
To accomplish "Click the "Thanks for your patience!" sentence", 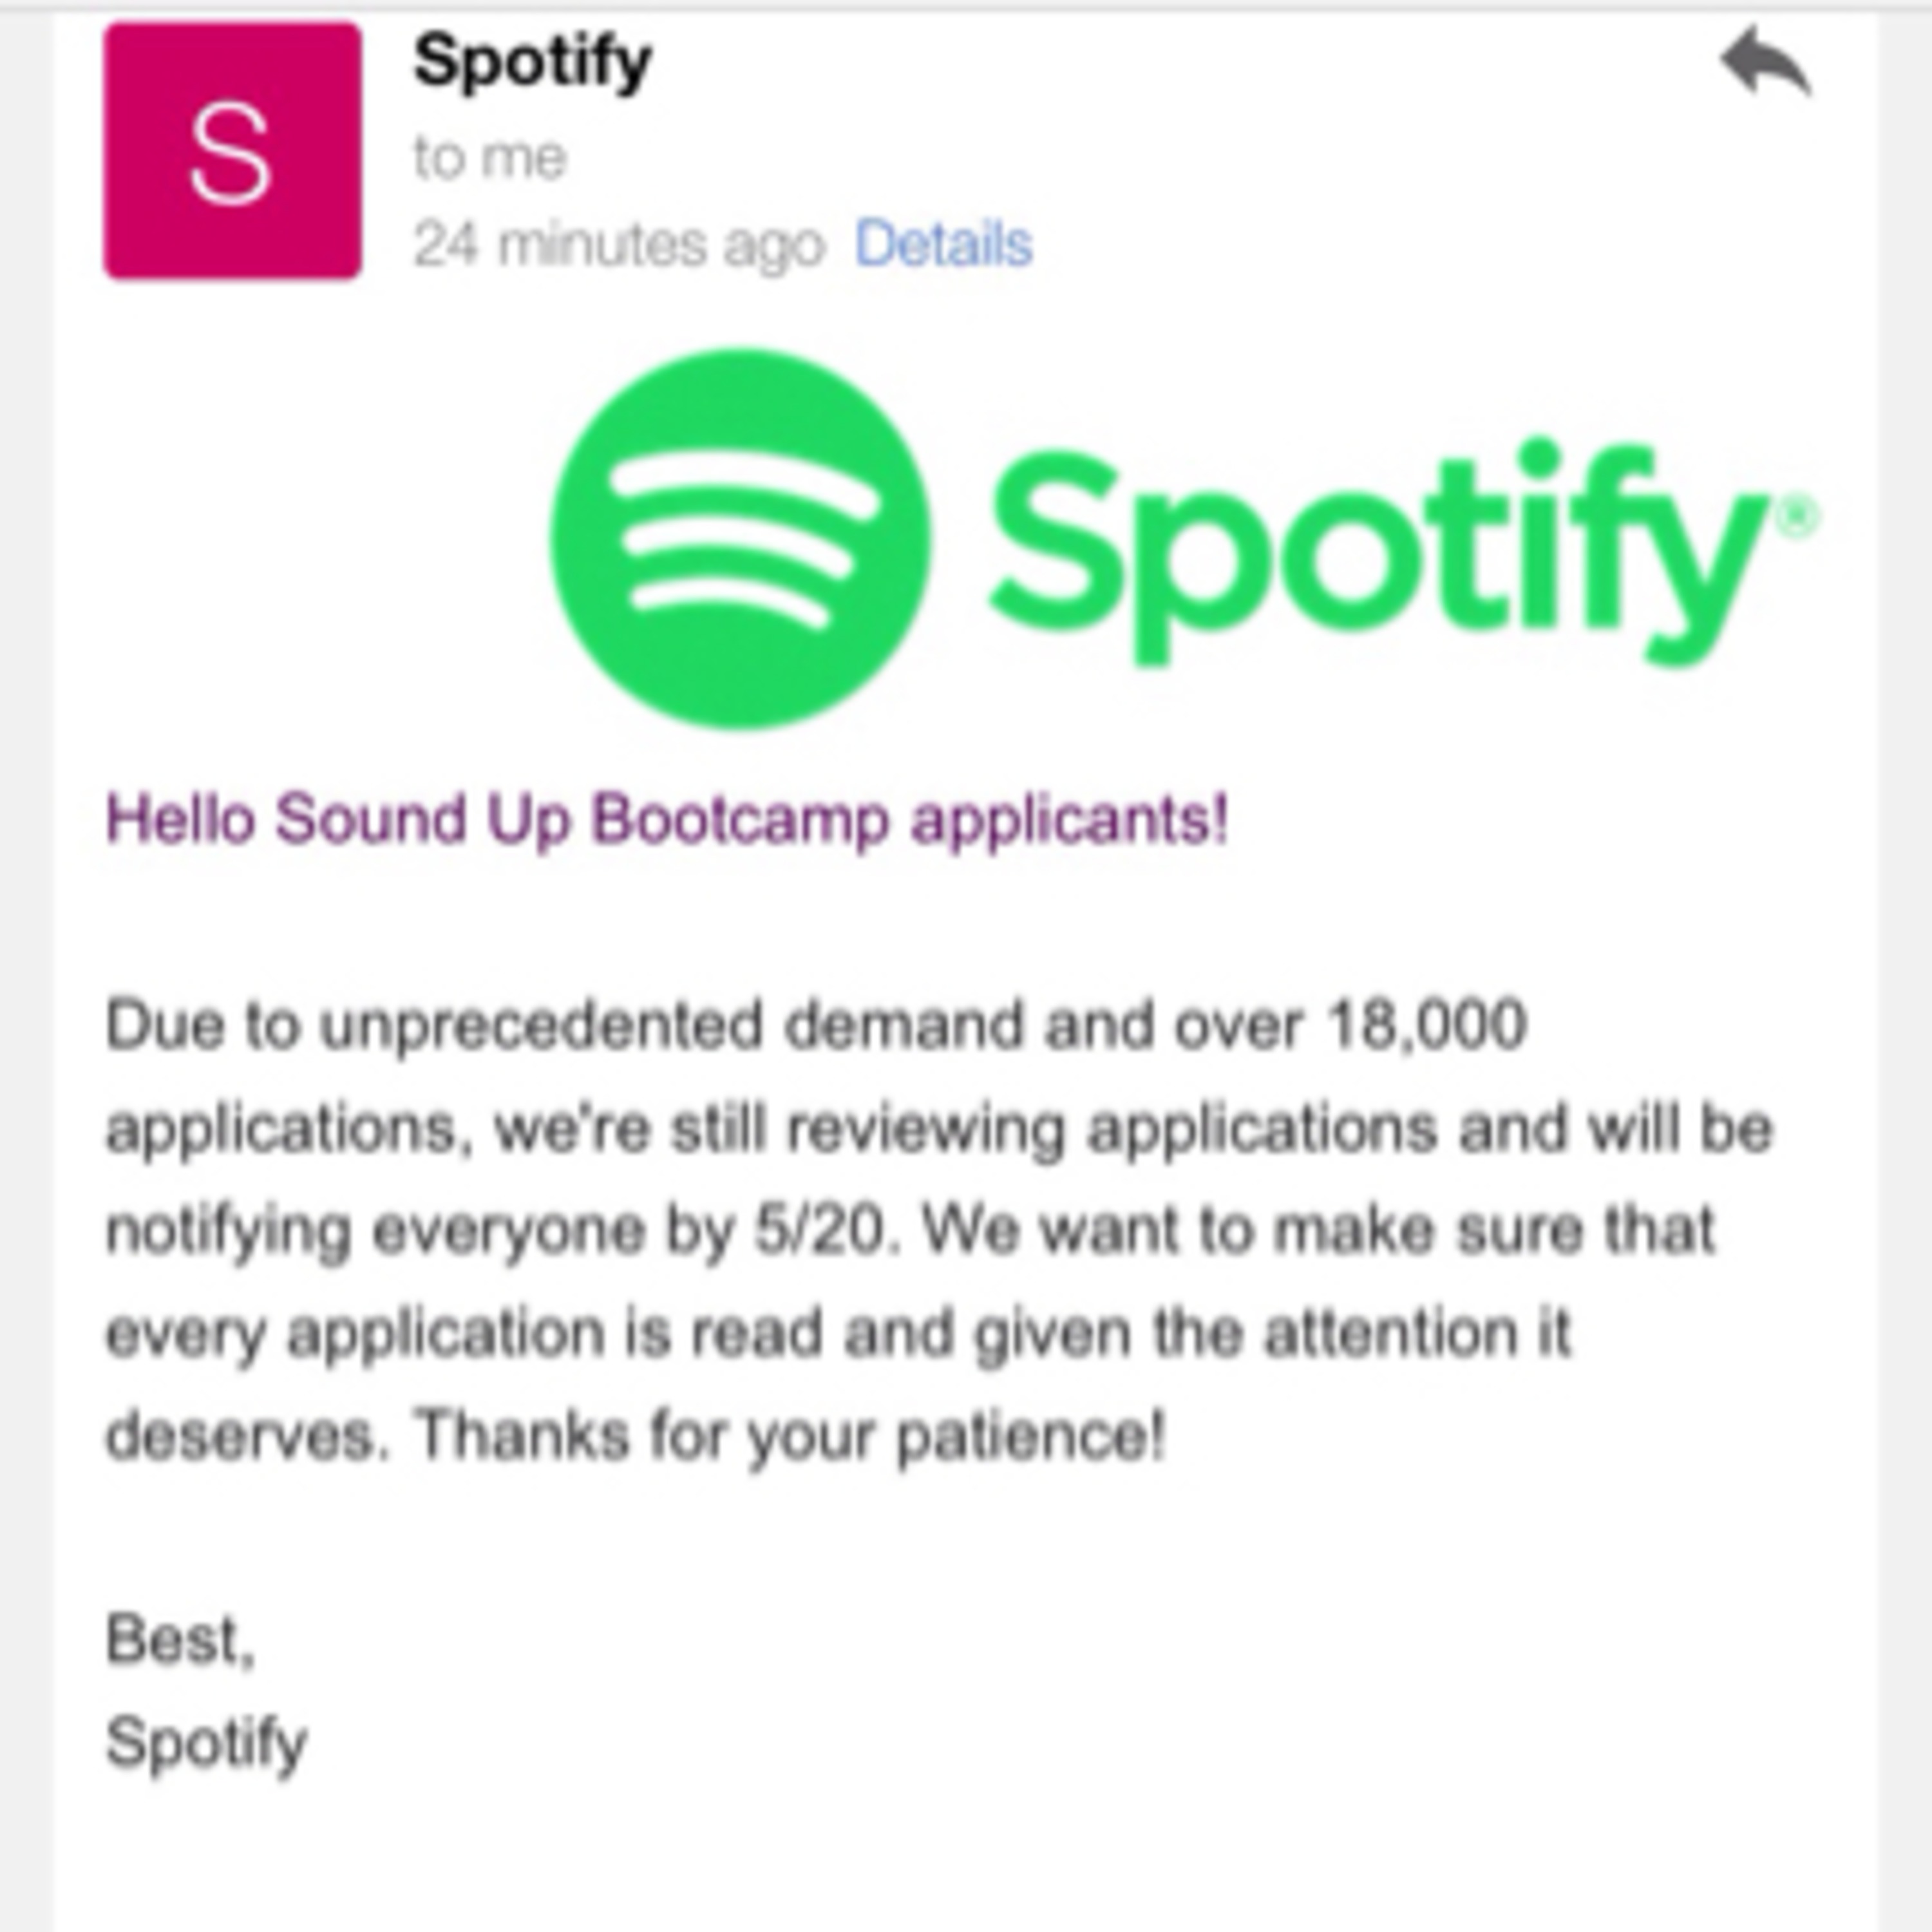I will (789, 1436).
